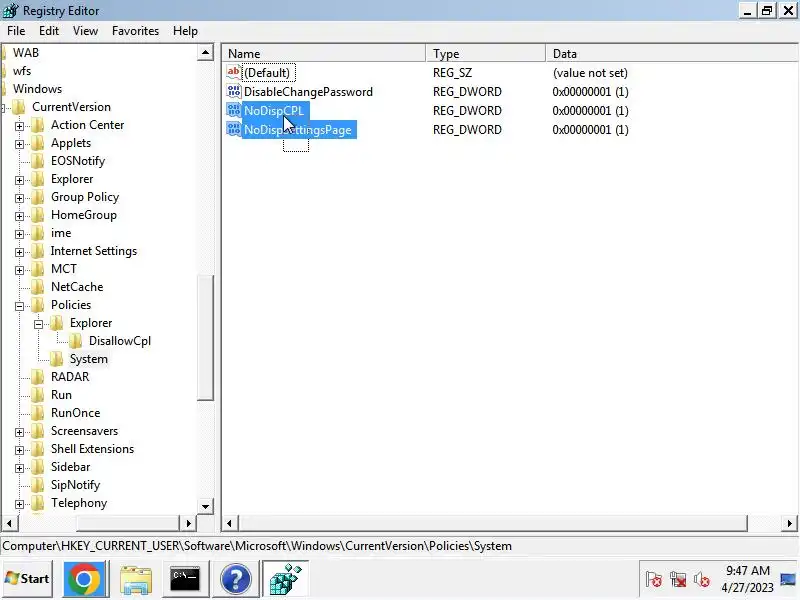This screenshot has width=800, height=600.
Task: Sort values by Name column header
Action: click(323, 54)
